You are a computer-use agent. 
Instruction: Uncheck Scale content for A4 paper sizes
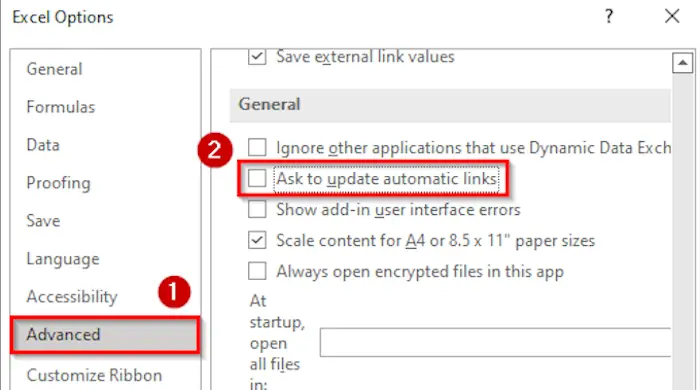tap(257, 241)
